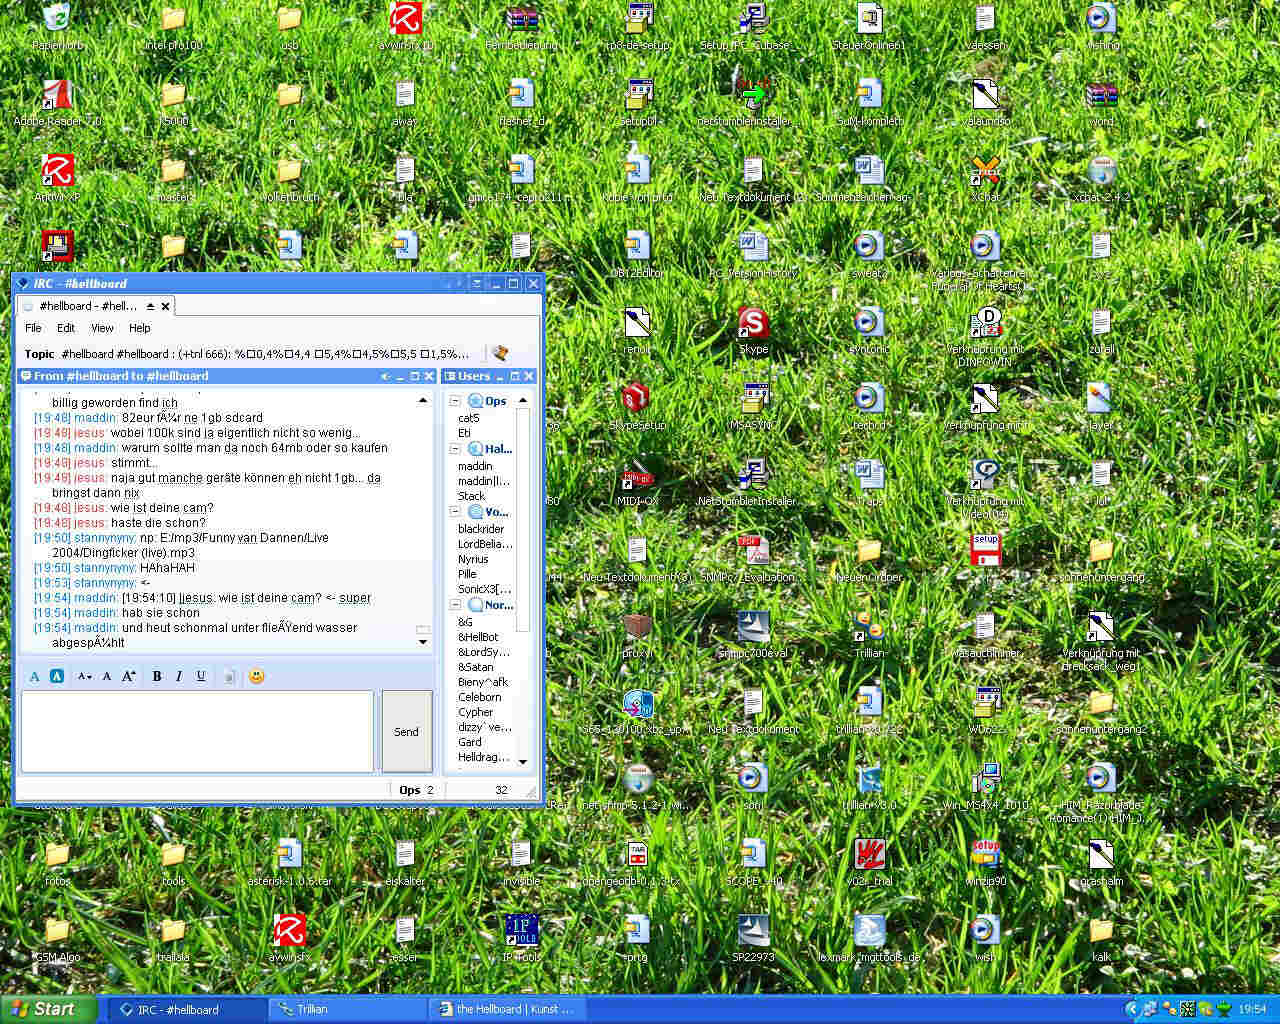Collapse the Normal users group
Image resolution: width=1280 pixels, height=1024 pixels.
(x=455, y=606)
